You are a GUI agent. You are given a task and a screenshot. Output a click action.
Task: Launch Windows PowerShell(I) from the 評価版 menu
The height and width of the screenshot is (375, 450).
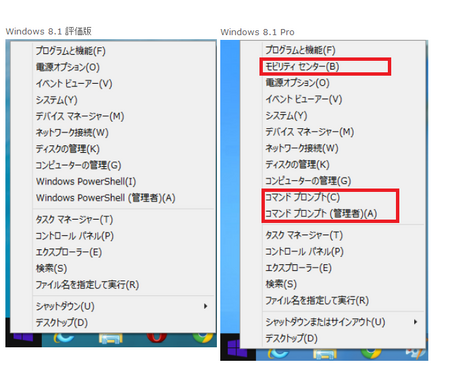click(113, 182)
